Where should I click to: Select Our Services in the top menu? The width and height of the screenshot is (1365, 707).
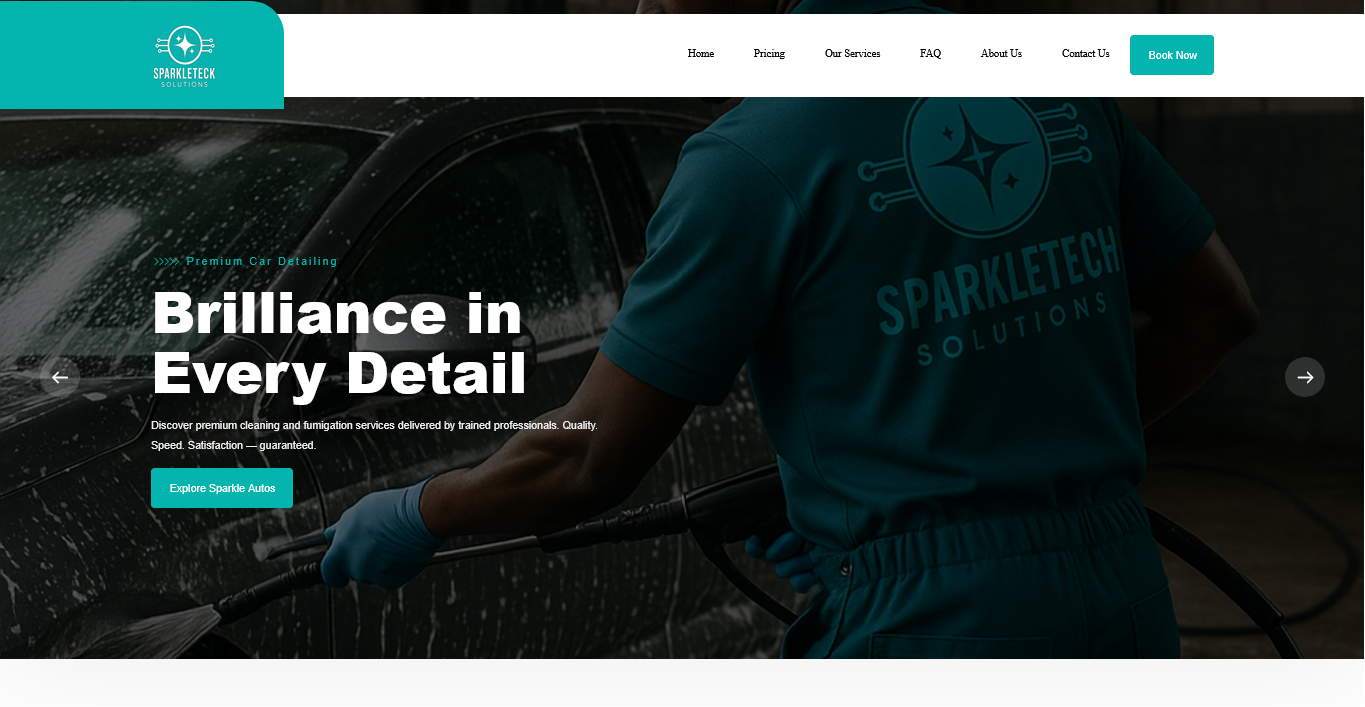click(x=852, y=54)
